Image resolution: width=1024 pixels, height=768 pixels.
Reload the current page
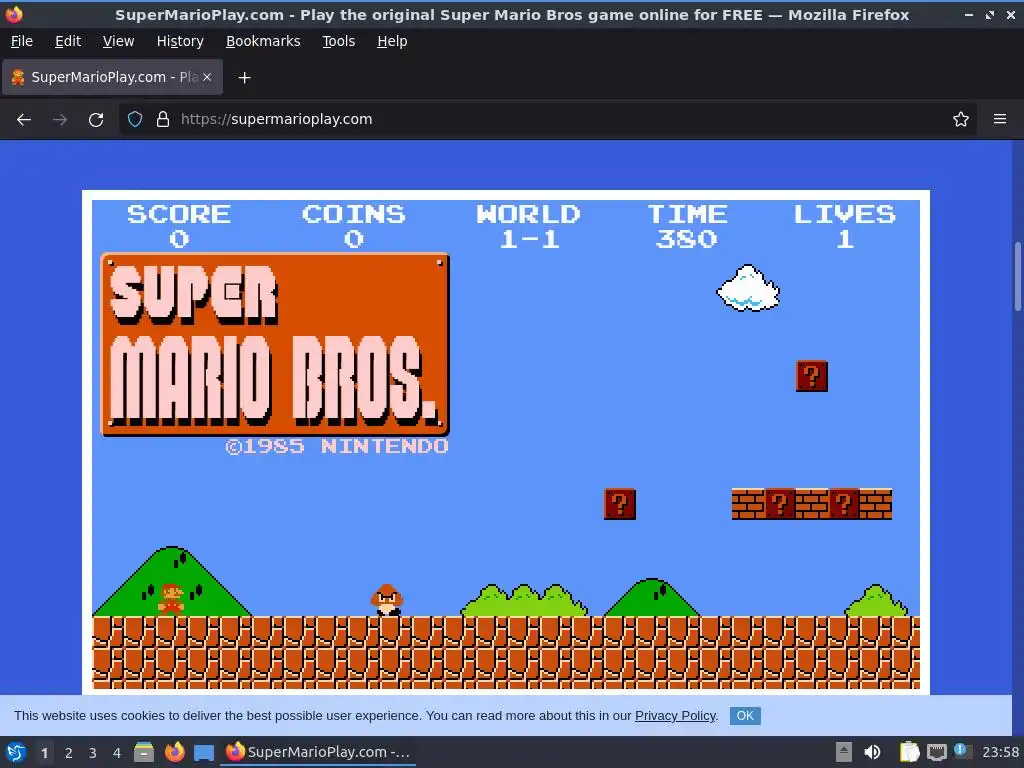click(x=96, y=120)
